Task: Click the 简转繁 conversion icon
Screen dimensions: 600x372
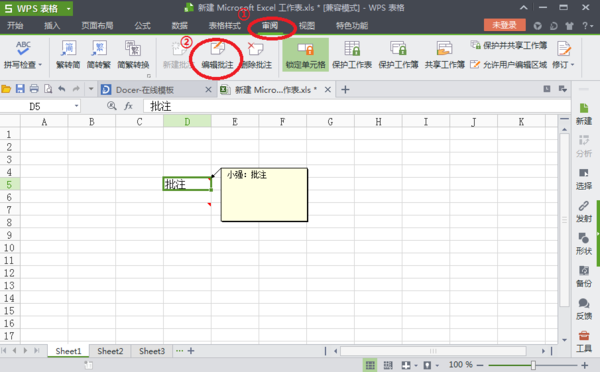Action: [99, 55]
